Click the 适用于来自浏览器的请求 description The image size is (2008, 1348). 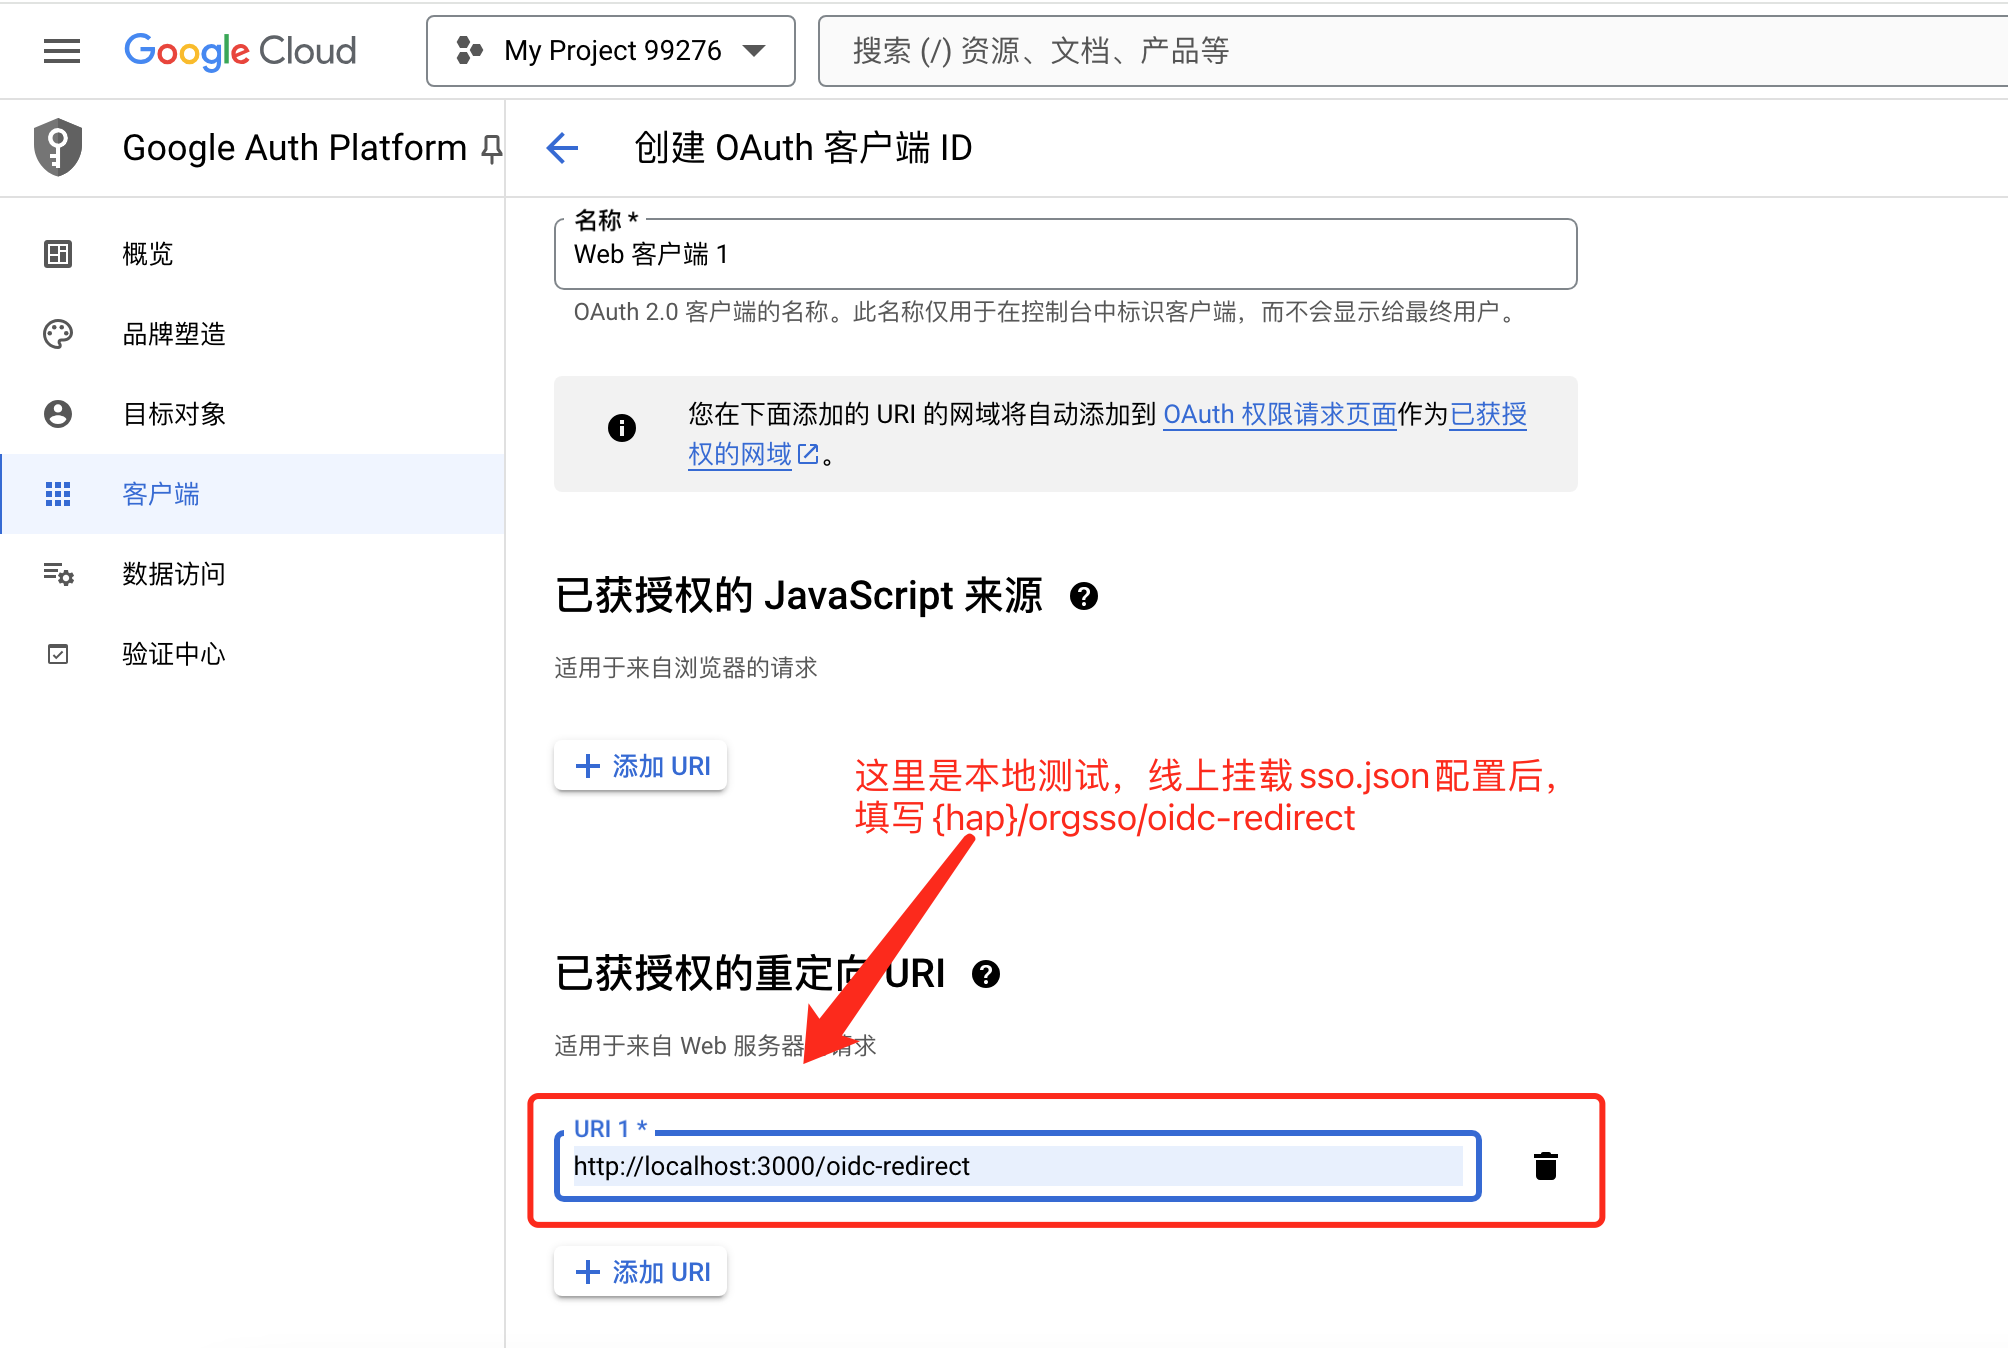coord(686,668)
